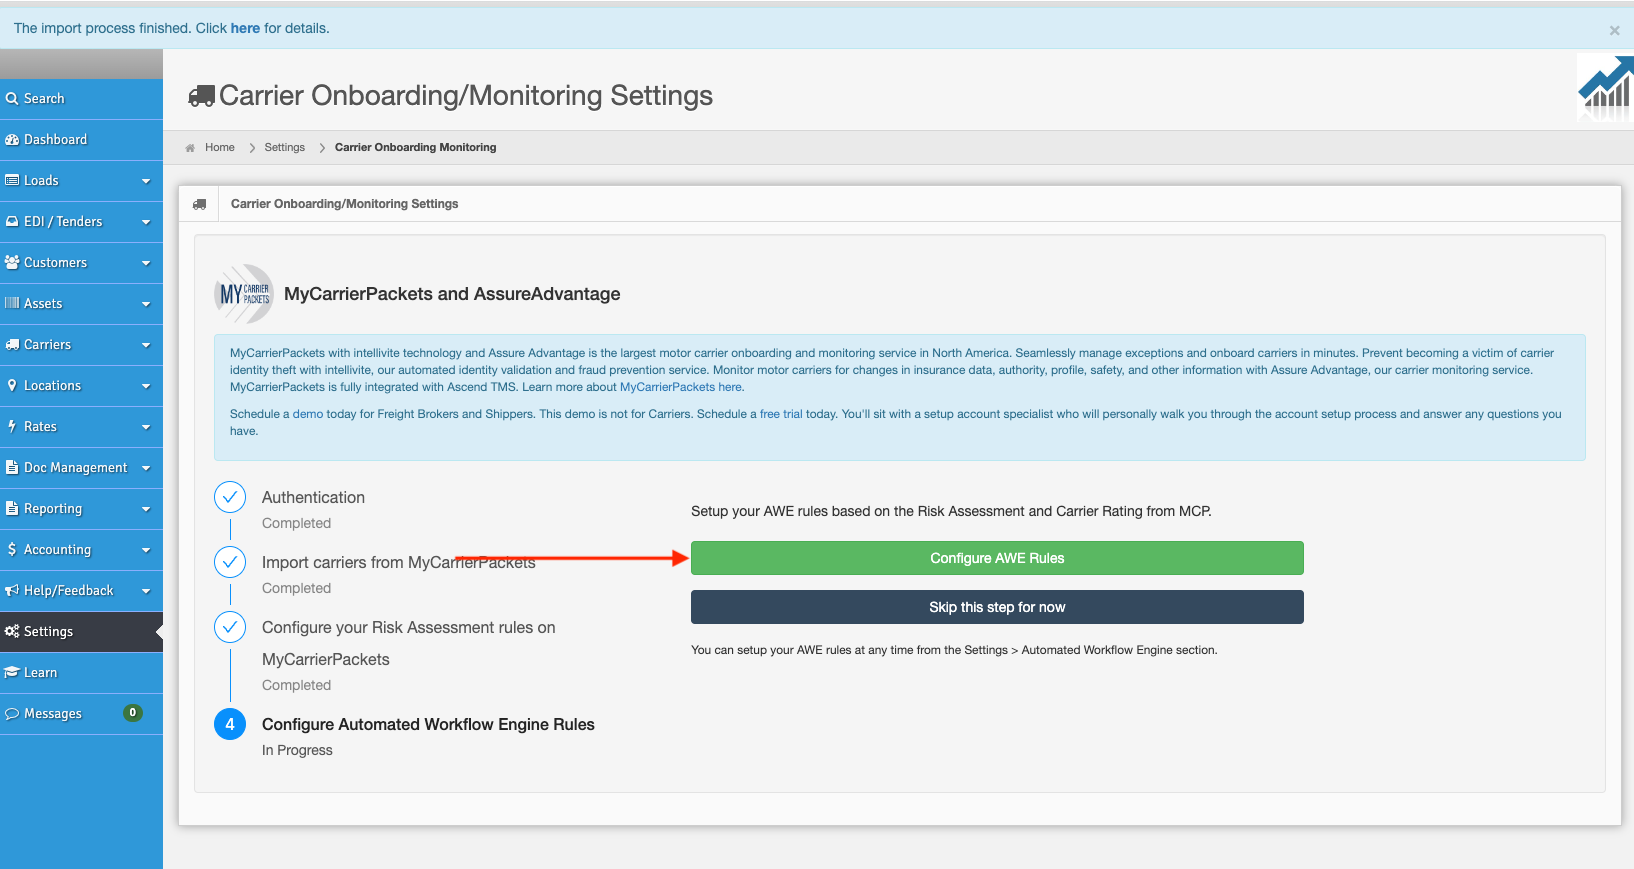
Task: Click the 'here' link in notification
Action: (245, 28)
